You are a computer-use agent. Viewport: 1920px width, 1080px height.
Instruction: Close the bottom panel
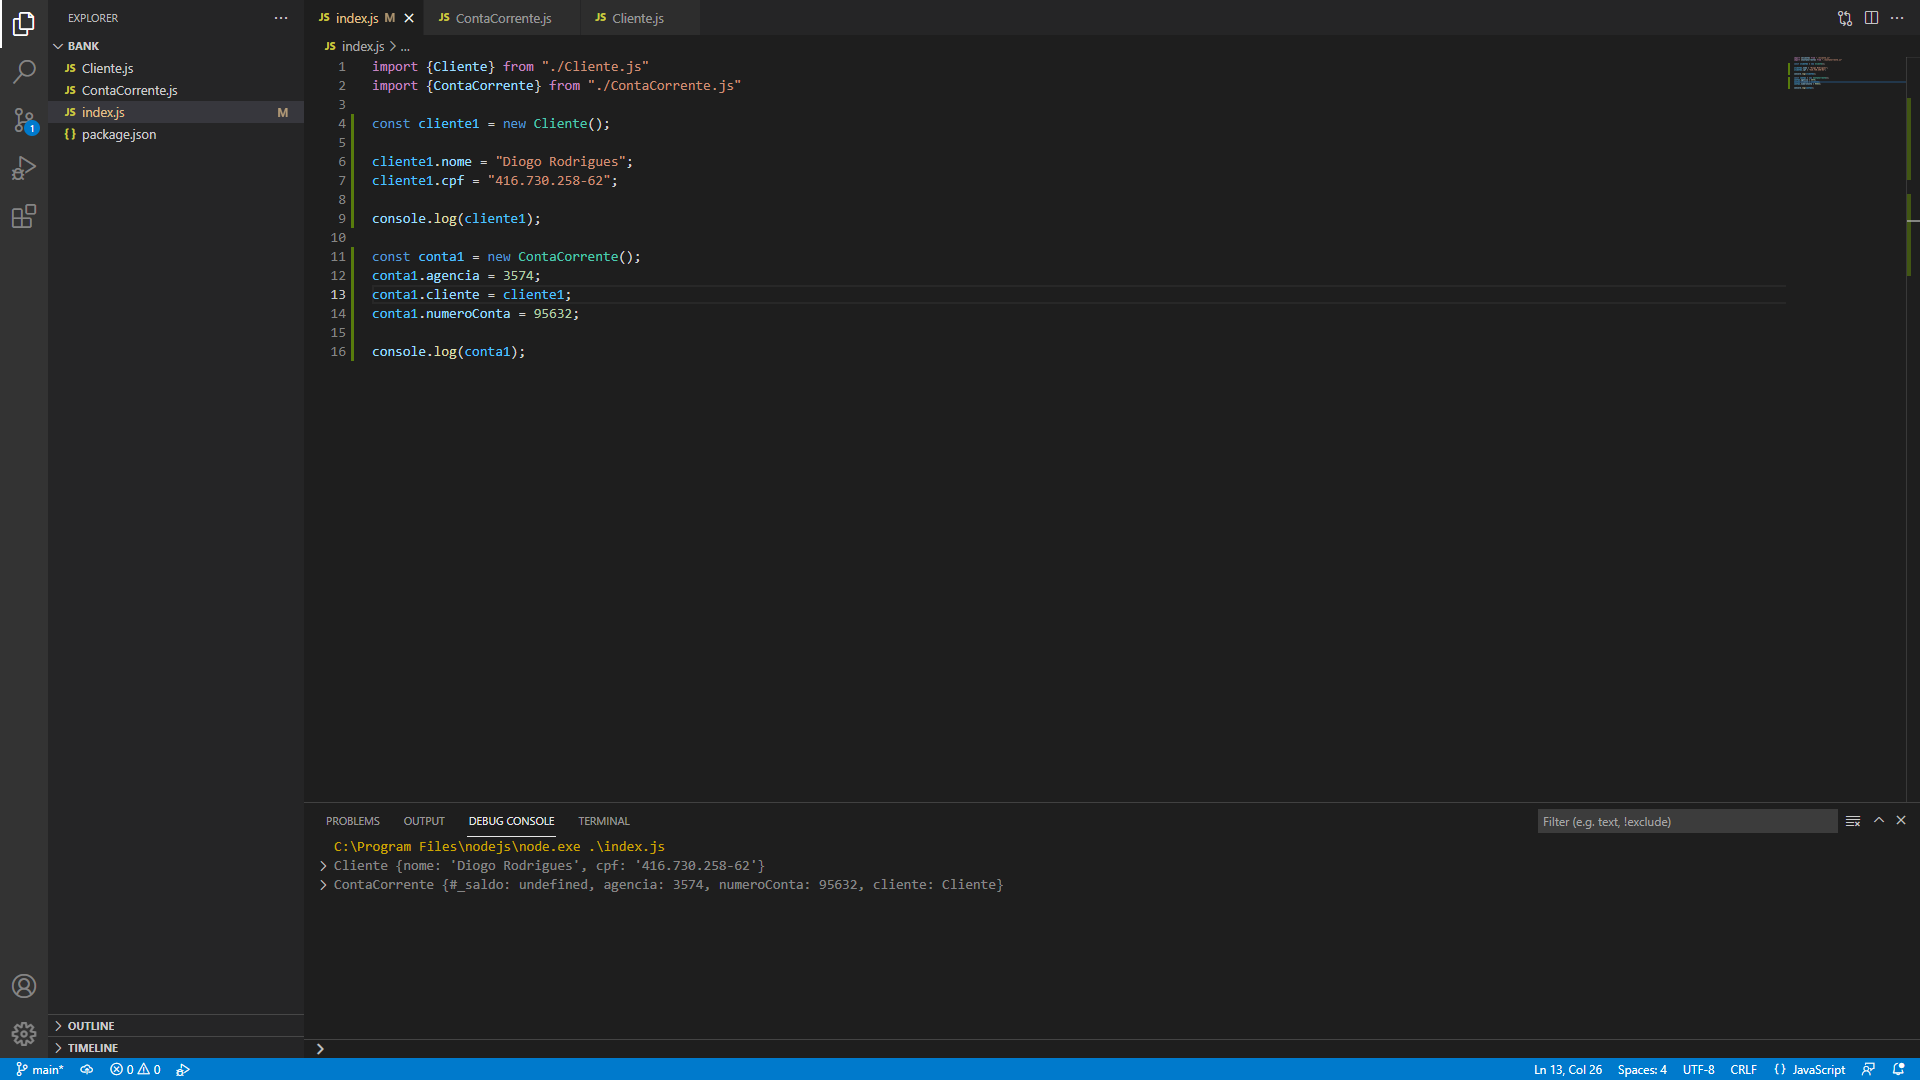pos(1901,821)
